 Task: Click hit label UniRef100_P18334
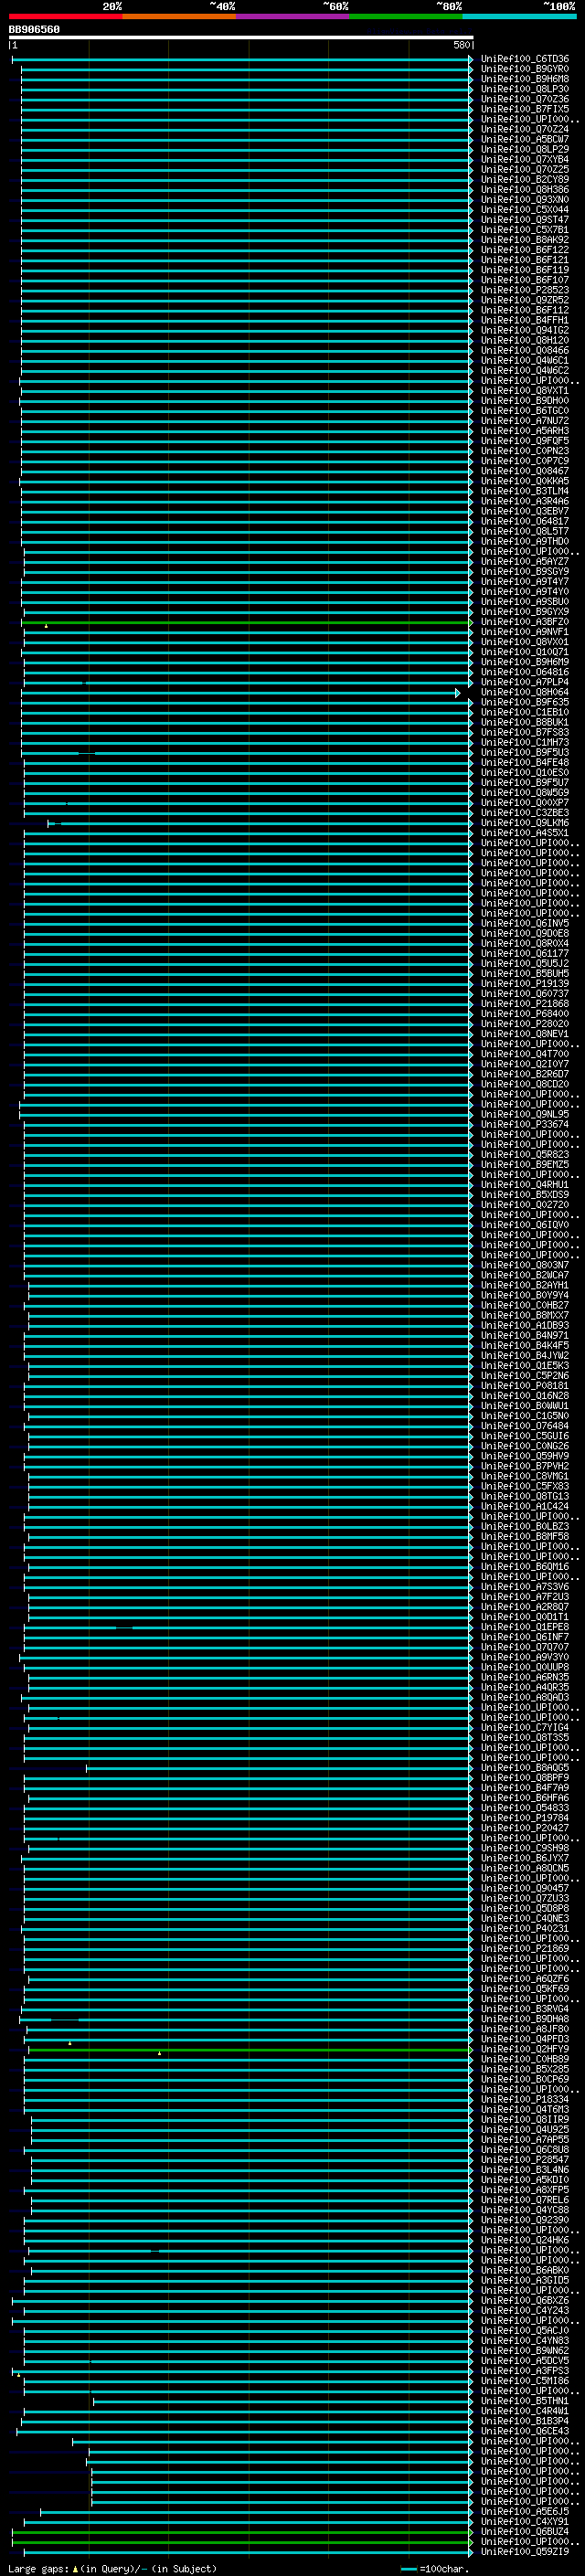point(524,2099)
